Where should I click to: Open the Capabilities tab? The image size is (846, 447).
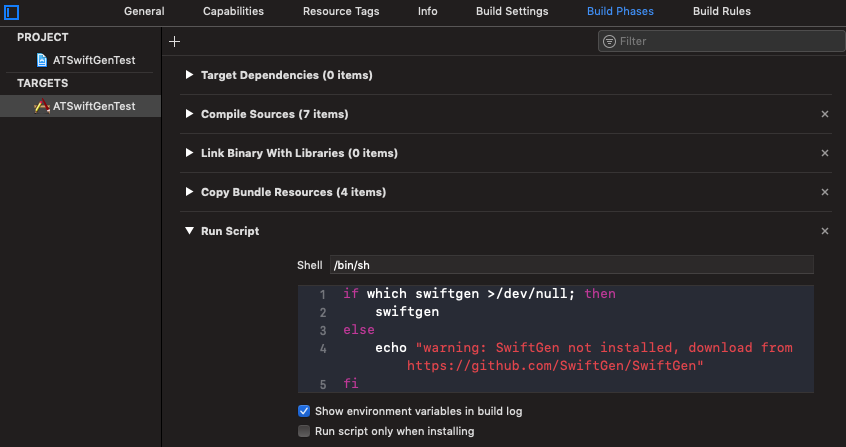[x=233, y=12]
